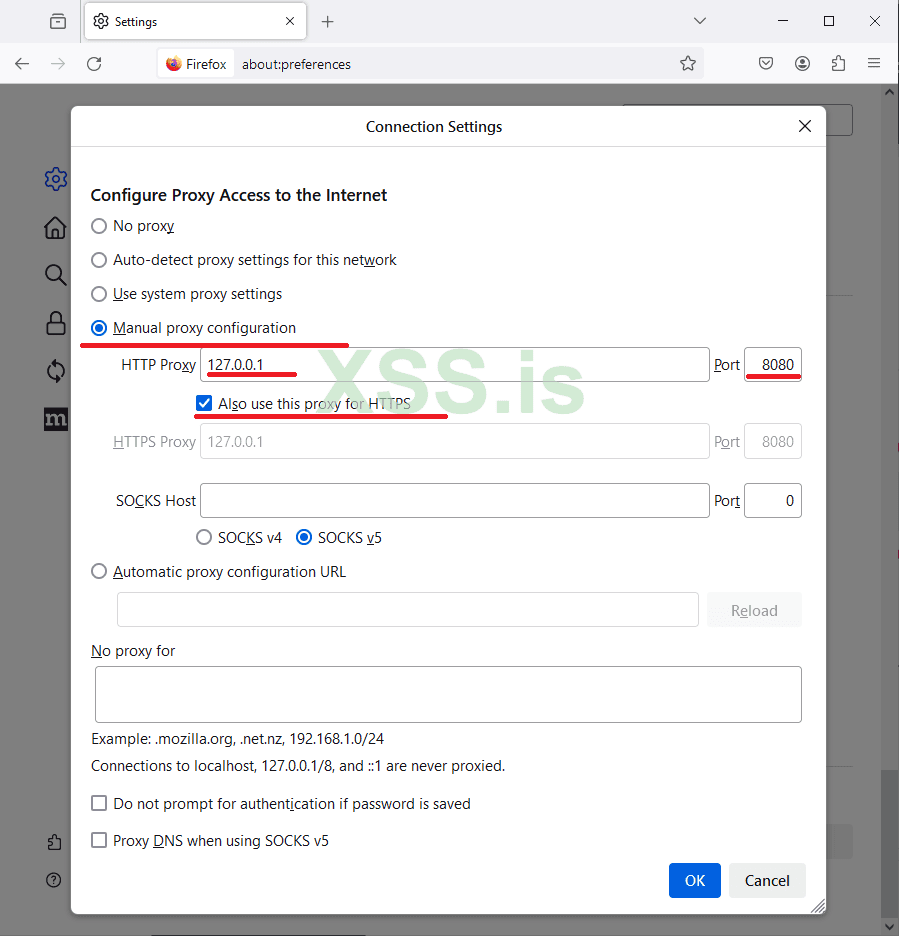Click the Firefox identity icon in address bar
This screenshot has height=936, width=899.
coord(196,64)
